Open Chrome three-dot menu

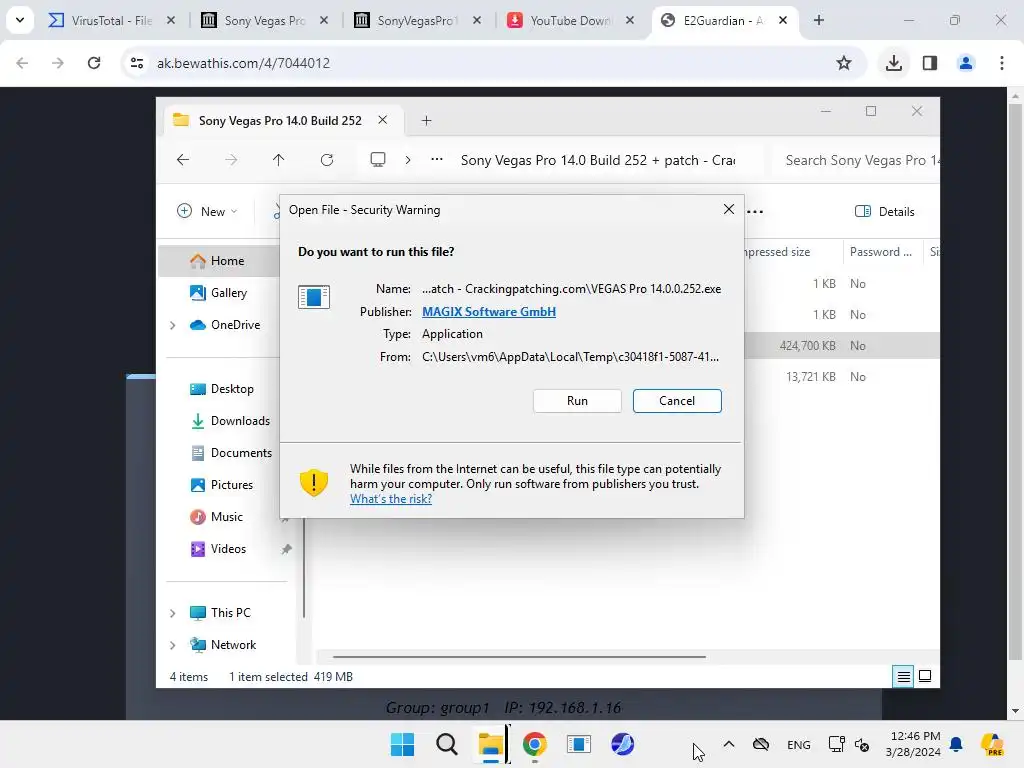click(x=1001, y=63)
